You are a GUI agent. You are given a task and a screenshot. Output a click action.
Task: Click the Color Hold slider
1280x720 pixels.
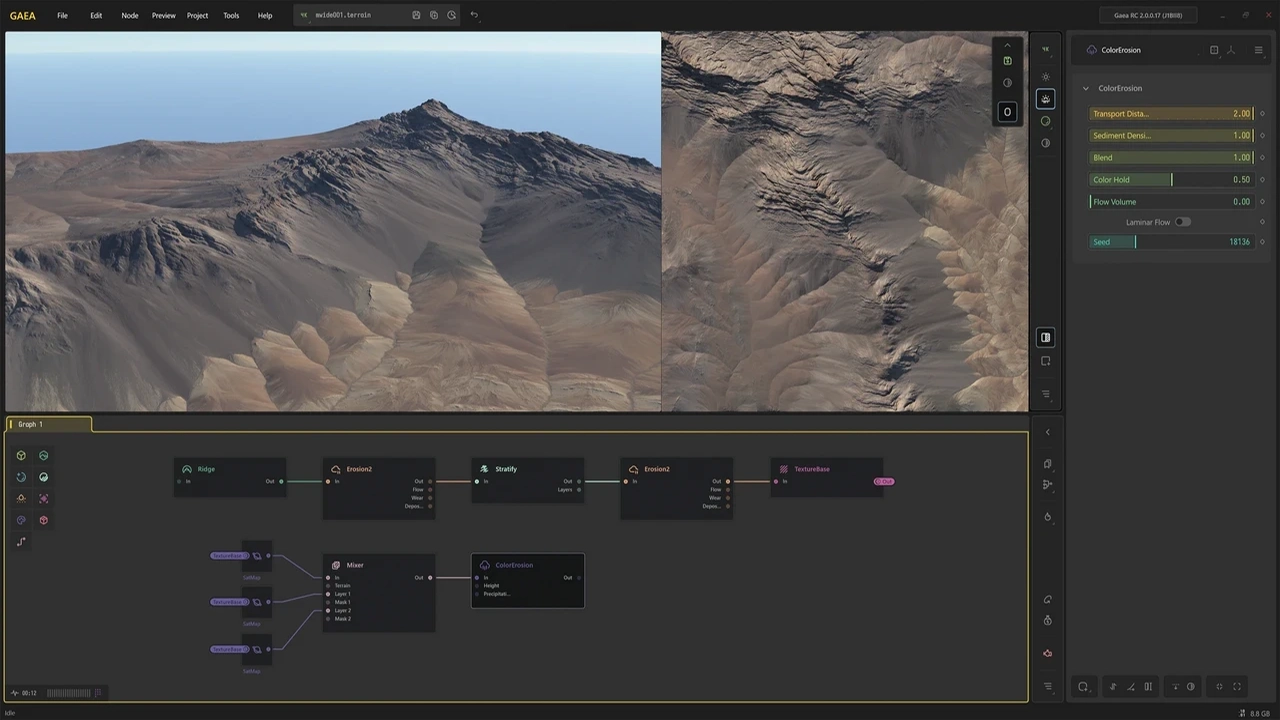click(1170, 180)
